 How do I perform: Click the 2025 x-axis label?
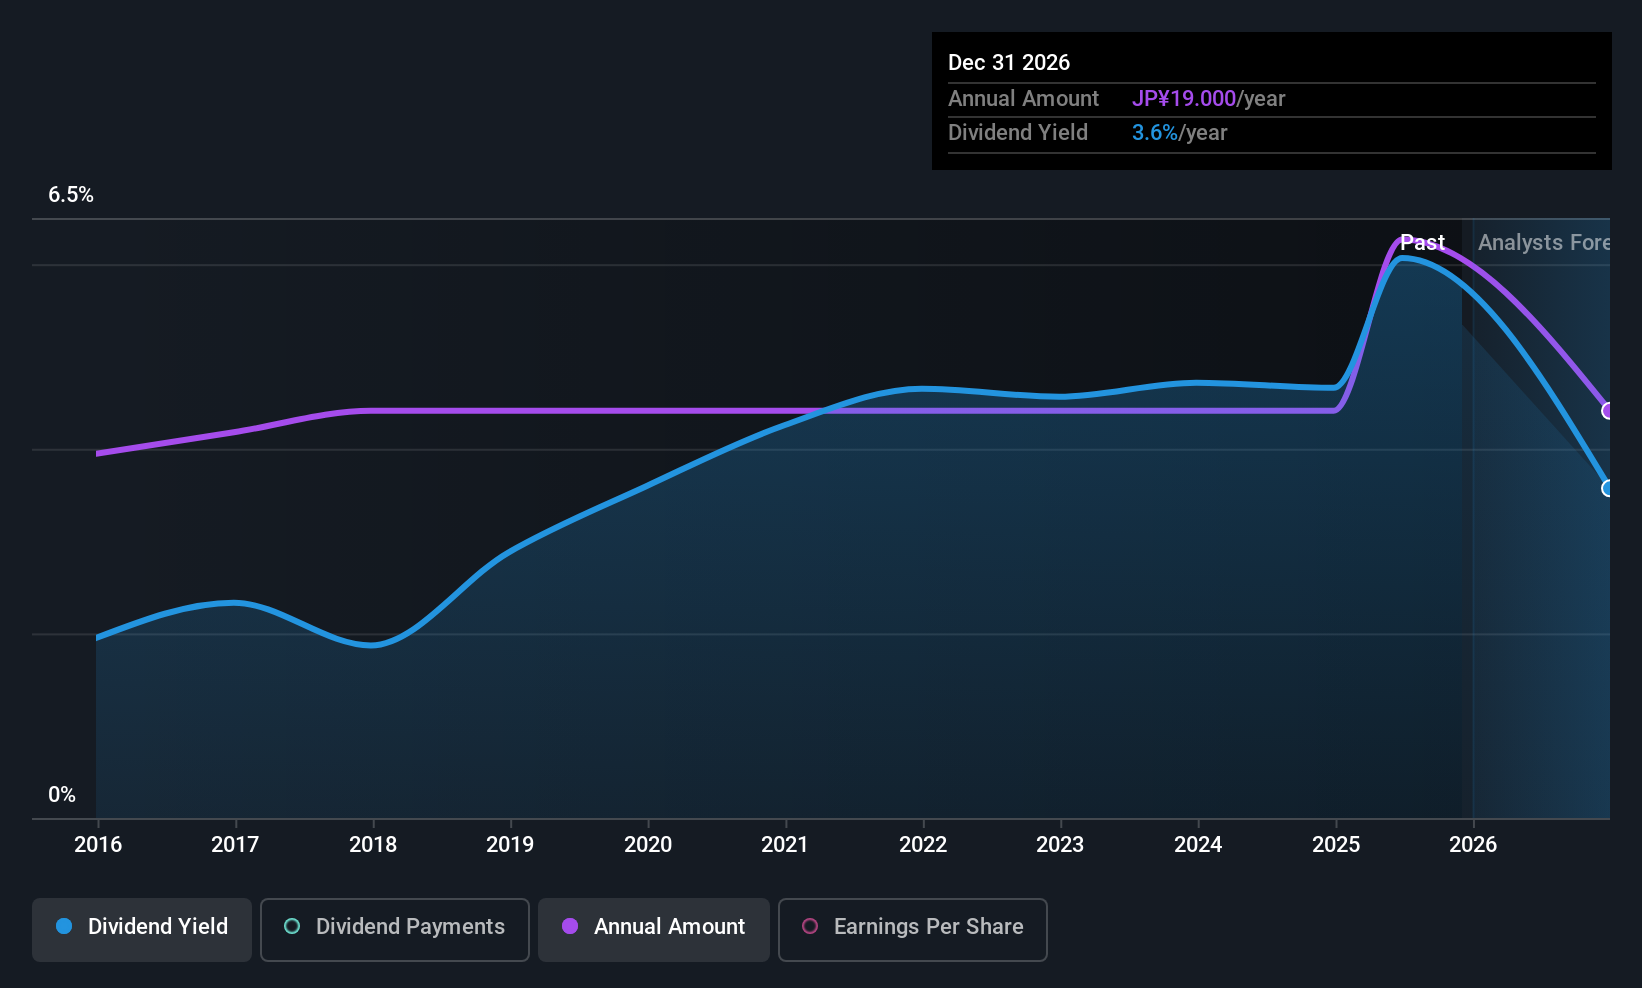click(x=1336, y=844)
